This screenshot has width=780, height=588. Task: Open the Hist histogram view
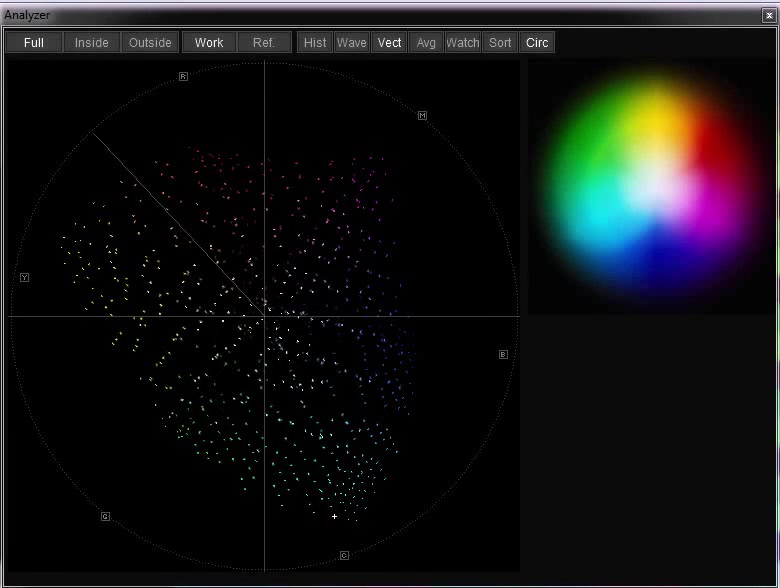315,43
